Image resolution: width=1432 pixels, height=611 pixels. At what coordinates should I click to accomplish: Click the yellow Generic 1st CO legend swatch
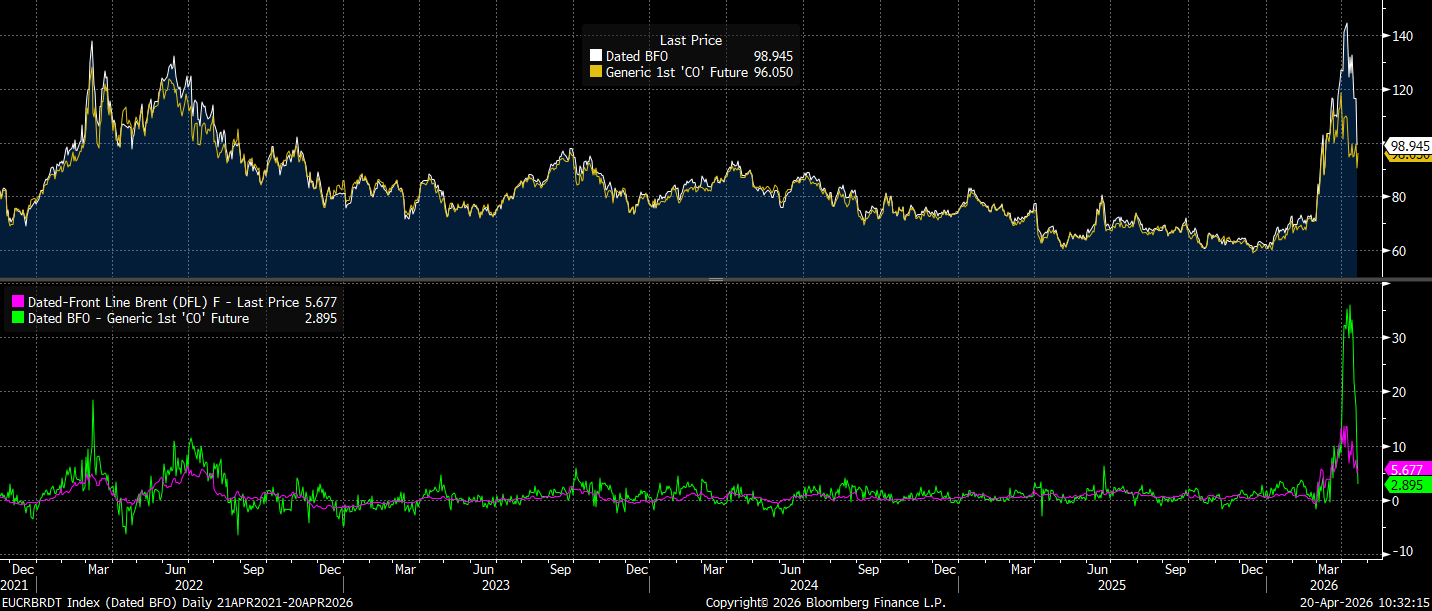pos(596,72)
